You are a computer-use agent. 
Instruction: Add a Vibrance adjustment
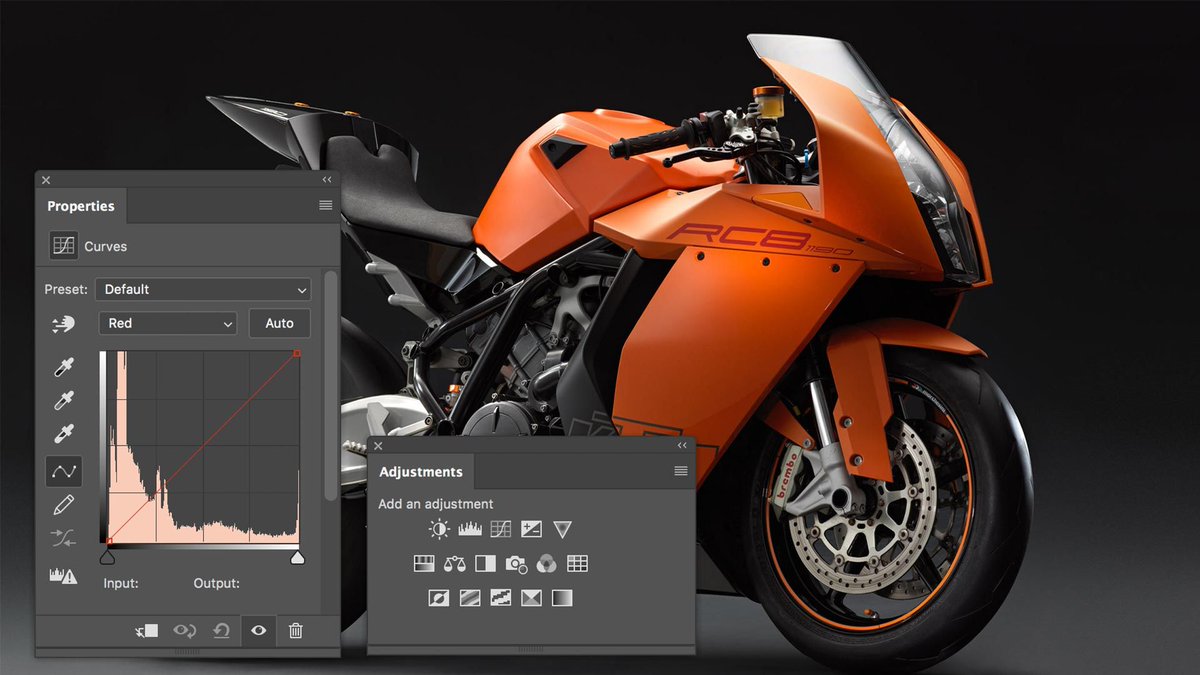[x=562, y=529]
